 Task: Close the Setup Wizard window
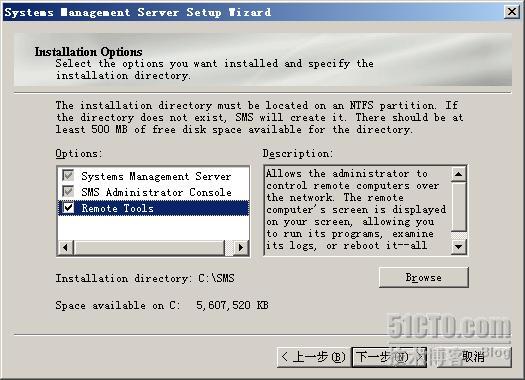(512, 12)
